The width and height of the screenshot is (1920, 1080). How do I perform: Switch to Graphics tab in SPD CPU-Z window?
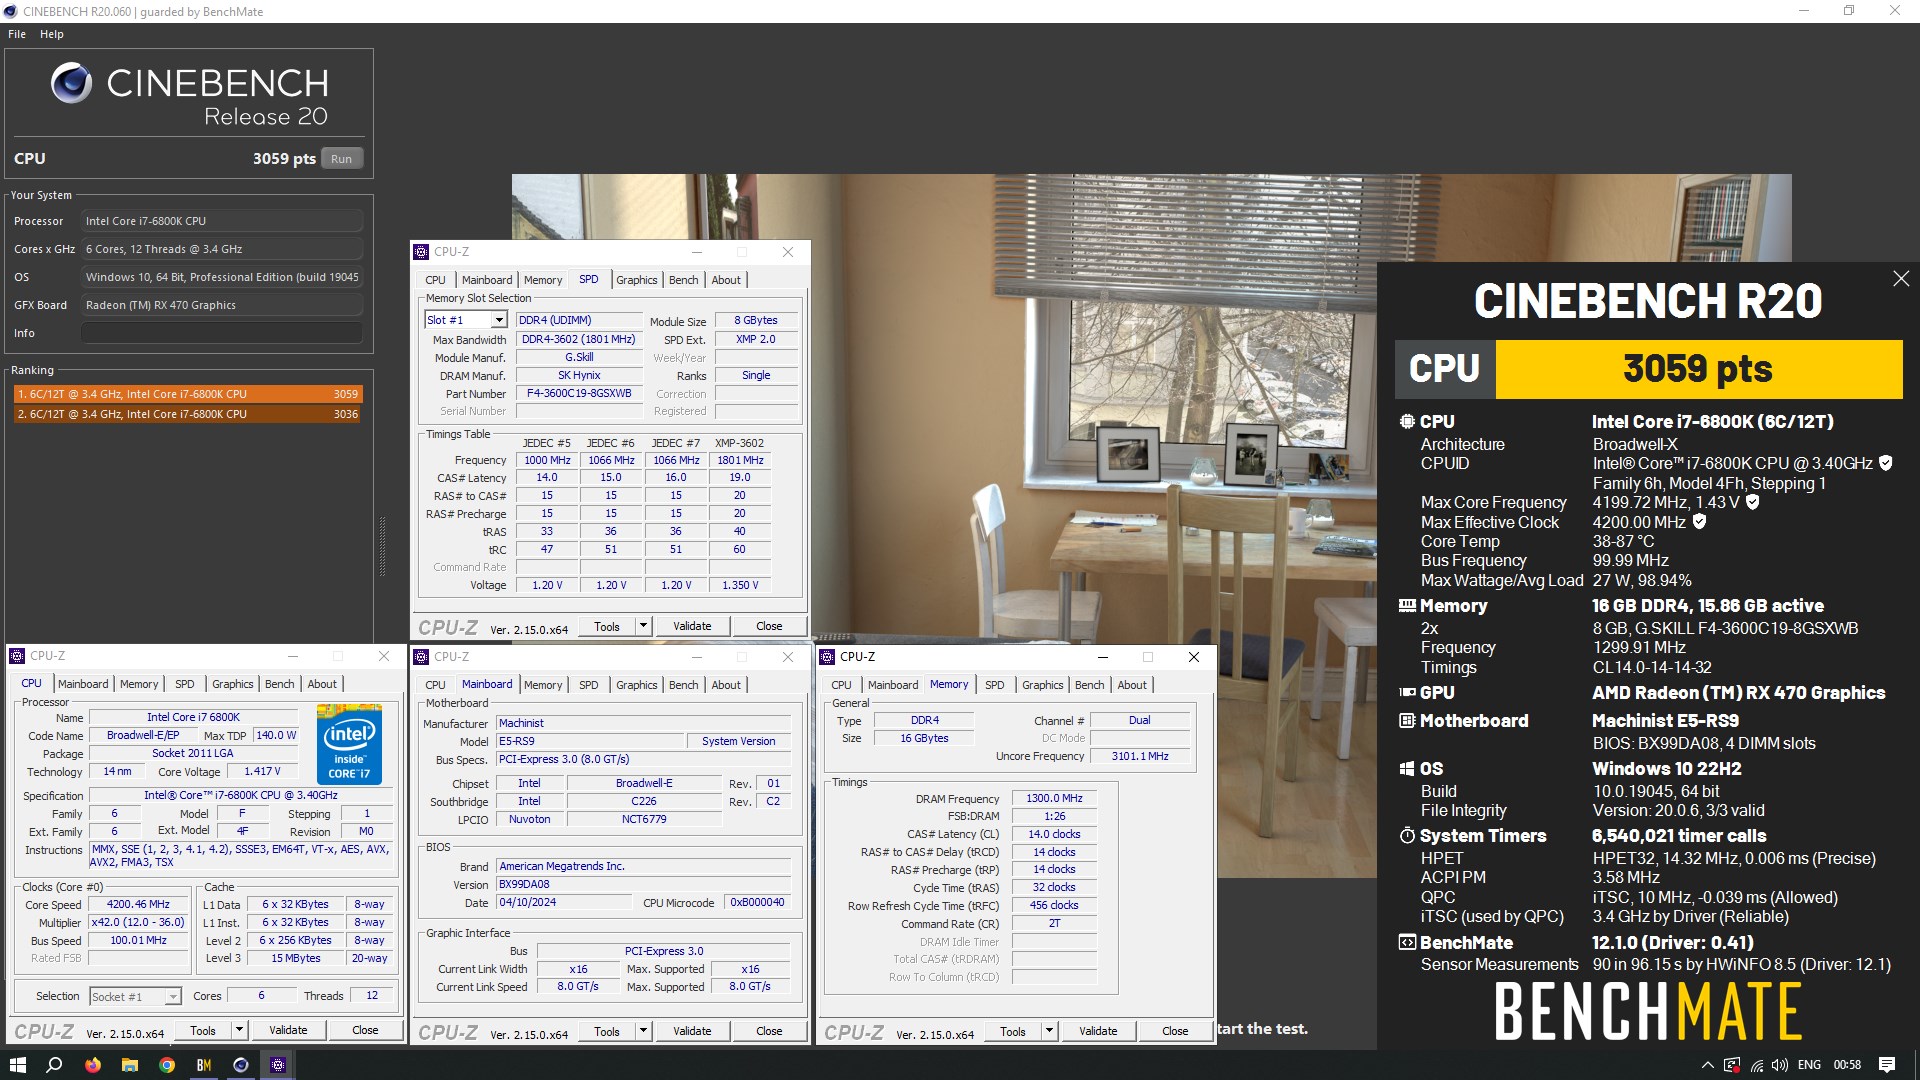pyautogui.click(x=637, y=280)
